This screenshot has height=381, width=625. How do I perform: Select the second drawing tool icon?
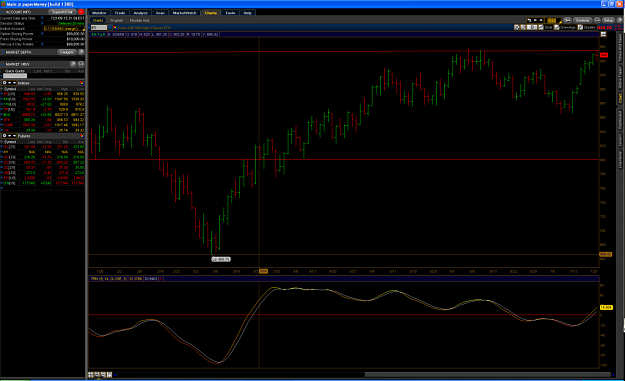click(523, 27)
